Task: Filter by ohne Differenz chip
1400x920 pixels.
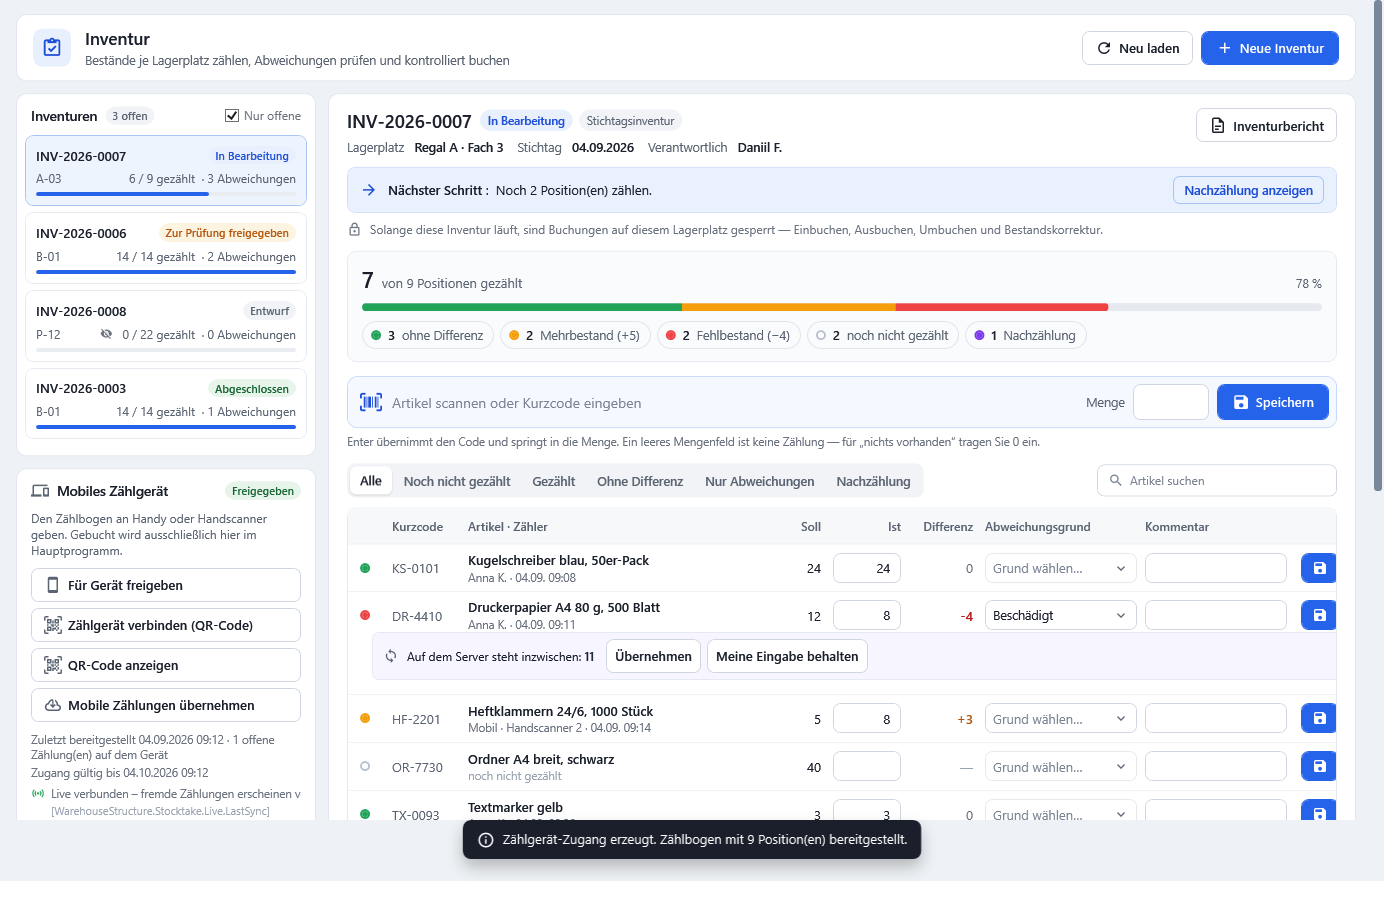Action: click(x=428, y=336)
